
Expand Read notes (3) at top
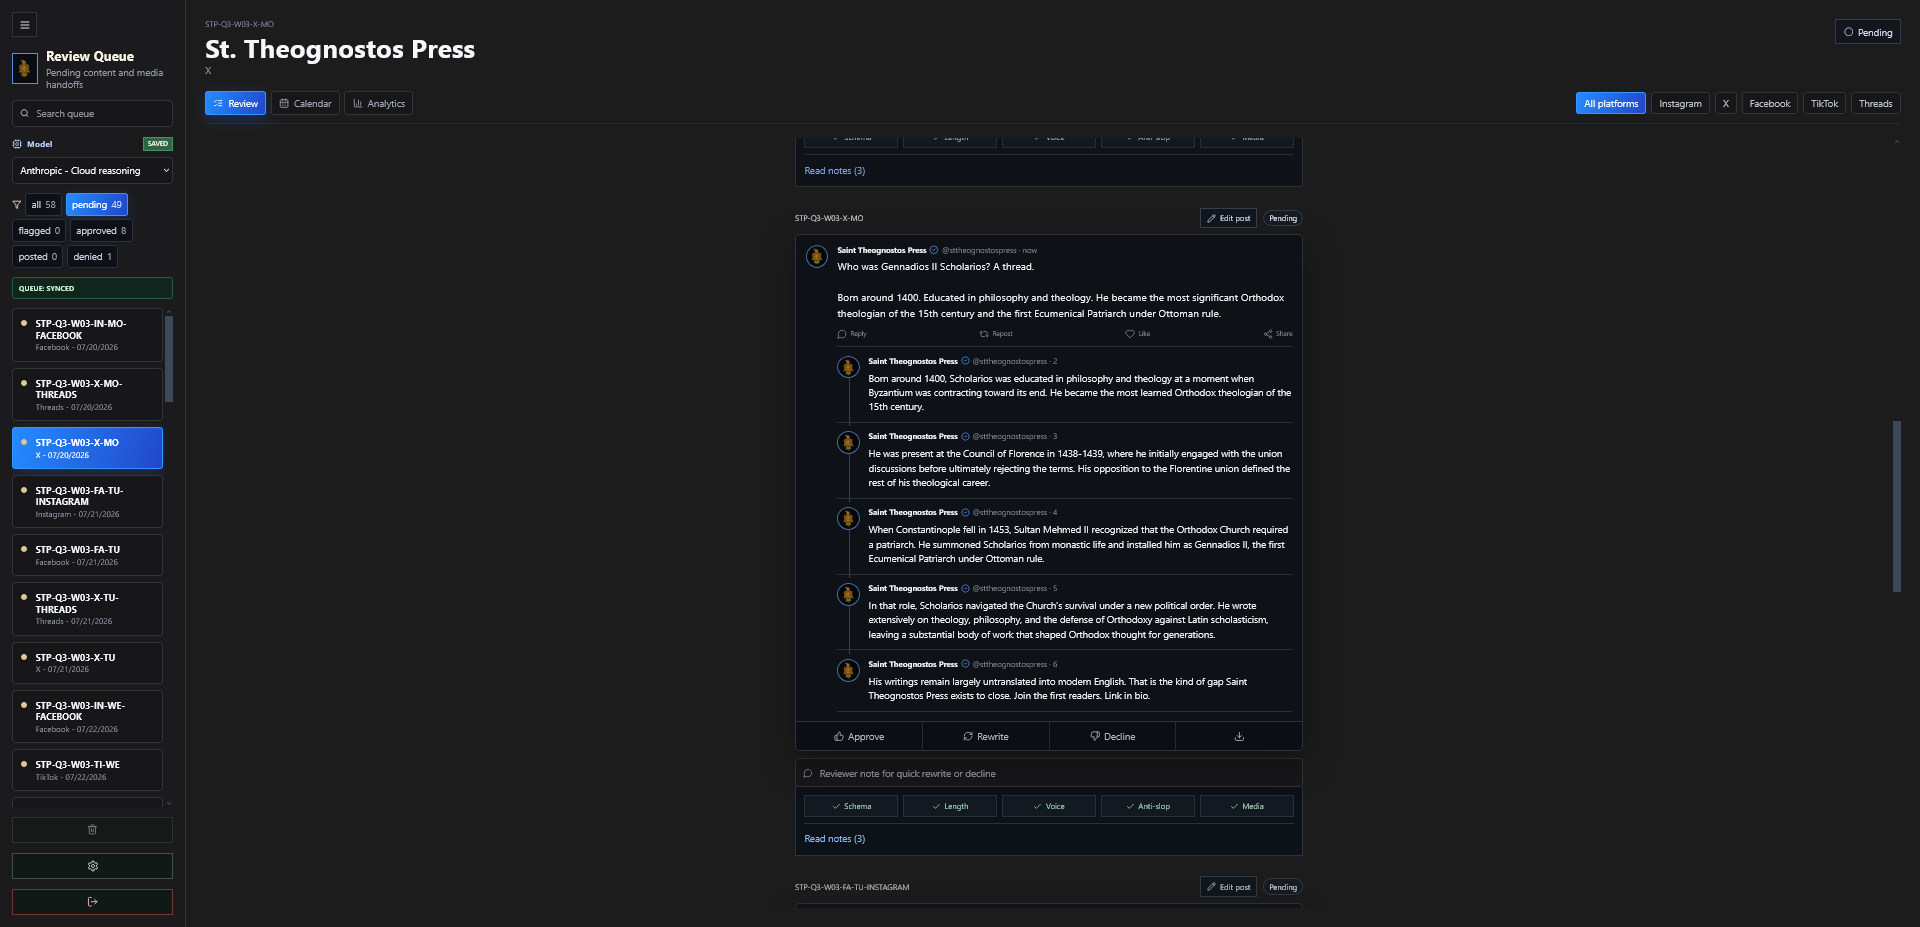pos(835,171)
